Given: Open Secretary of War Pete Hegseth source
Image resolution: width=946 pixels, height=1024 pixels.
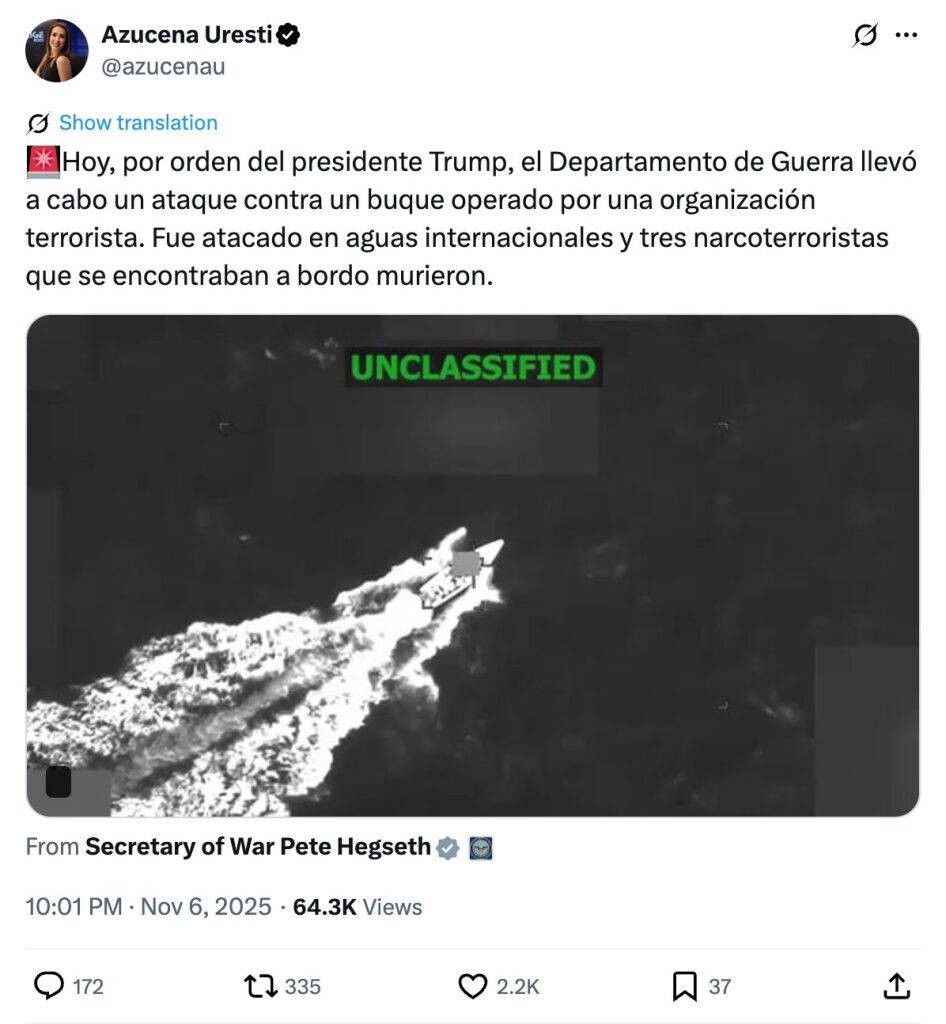Looking at the screenshot, I should (x=258, y=847).
